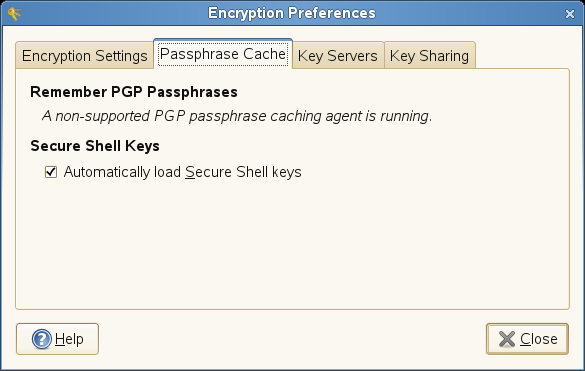585x371 pixels.
Task: Click empty area below Secure Shell checkbox
Action: click(x=292, y=243)
